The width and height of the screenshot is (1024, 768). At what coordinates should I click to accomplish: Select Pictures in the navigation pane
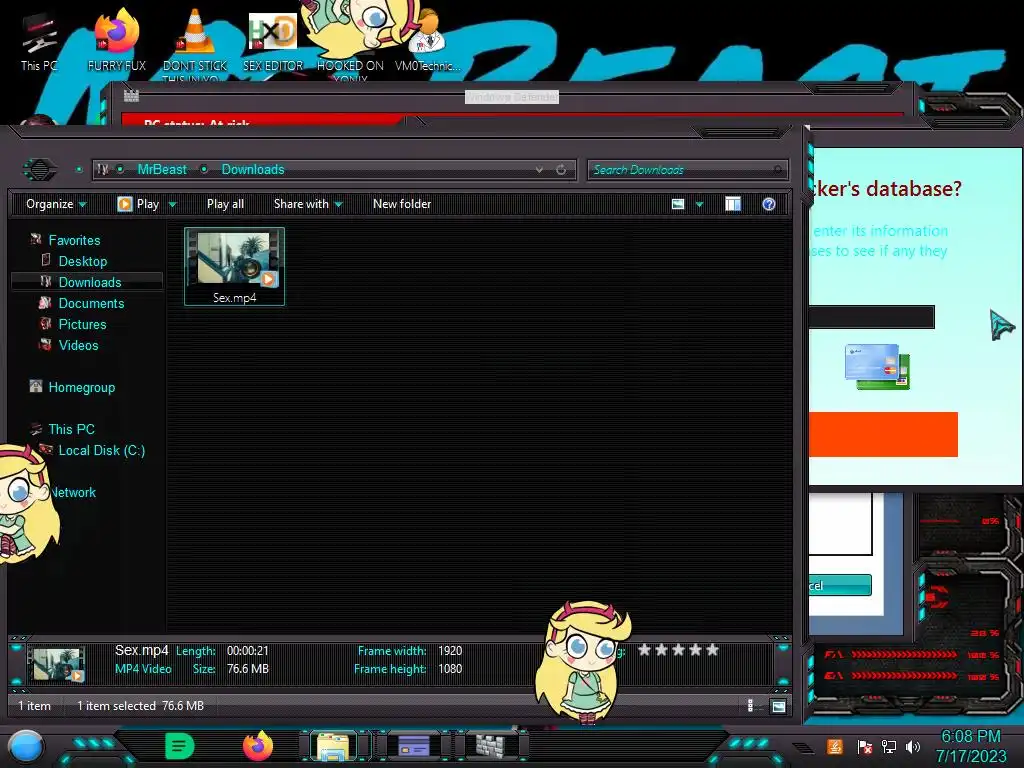(x=82, y=324)
